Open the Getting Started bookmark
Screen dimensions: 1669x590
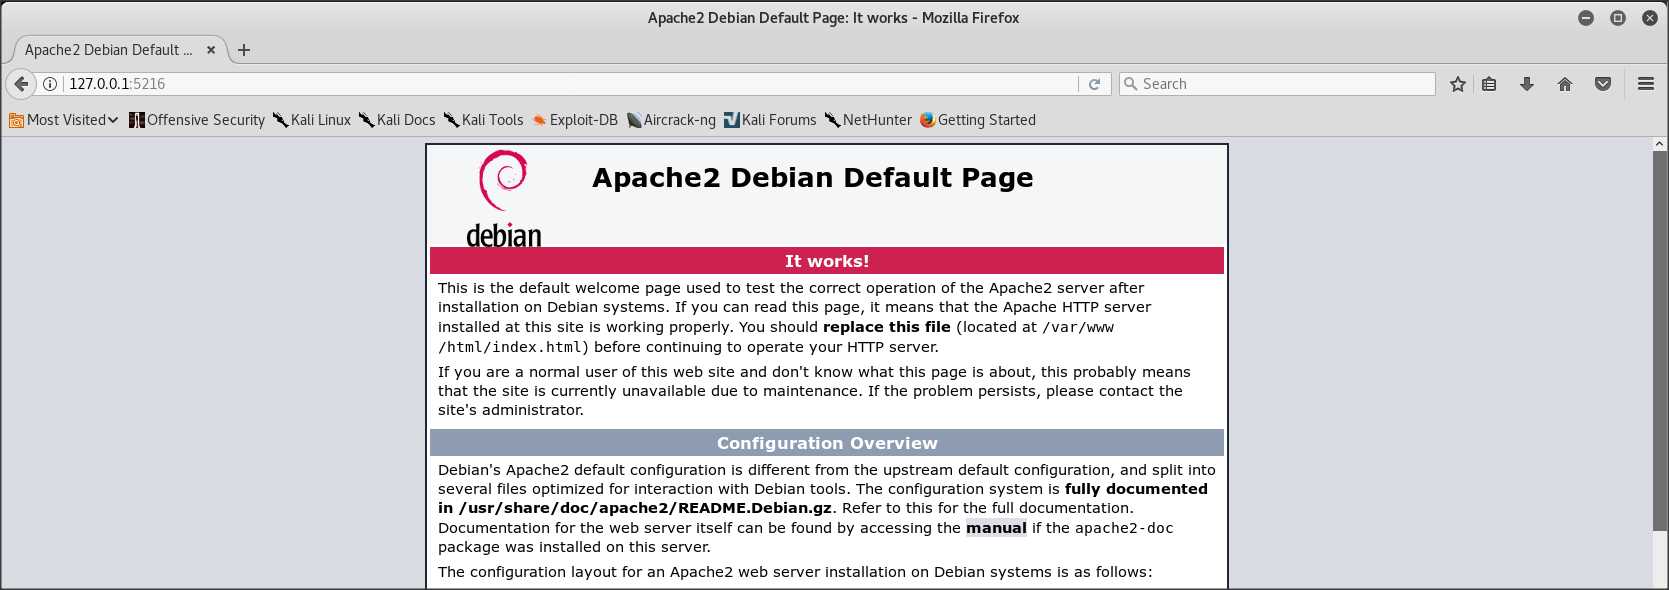[x=978, y=120]
